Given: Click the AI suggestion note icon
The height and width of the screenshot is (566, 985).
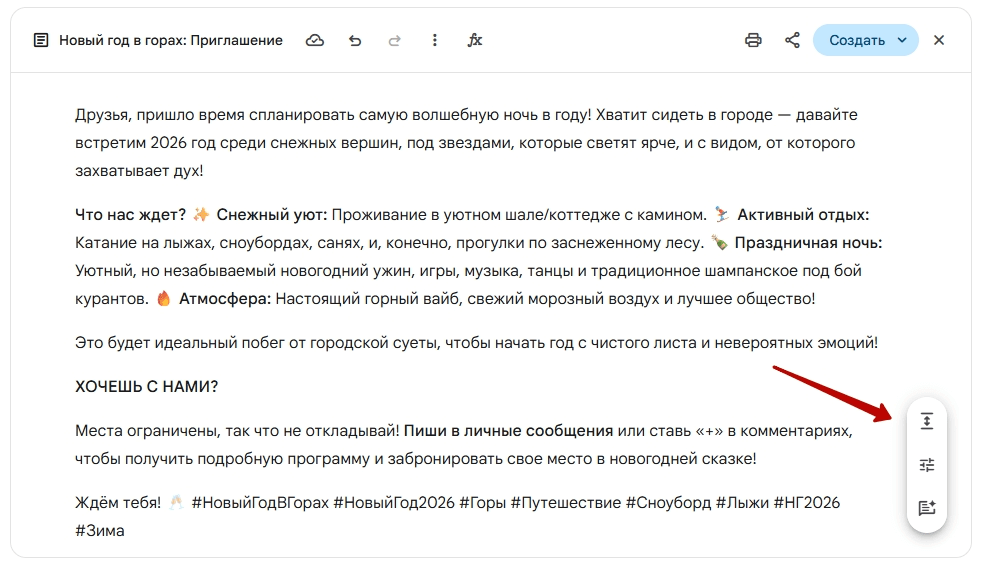Looking at the screenshot, I should click(927, 508).
